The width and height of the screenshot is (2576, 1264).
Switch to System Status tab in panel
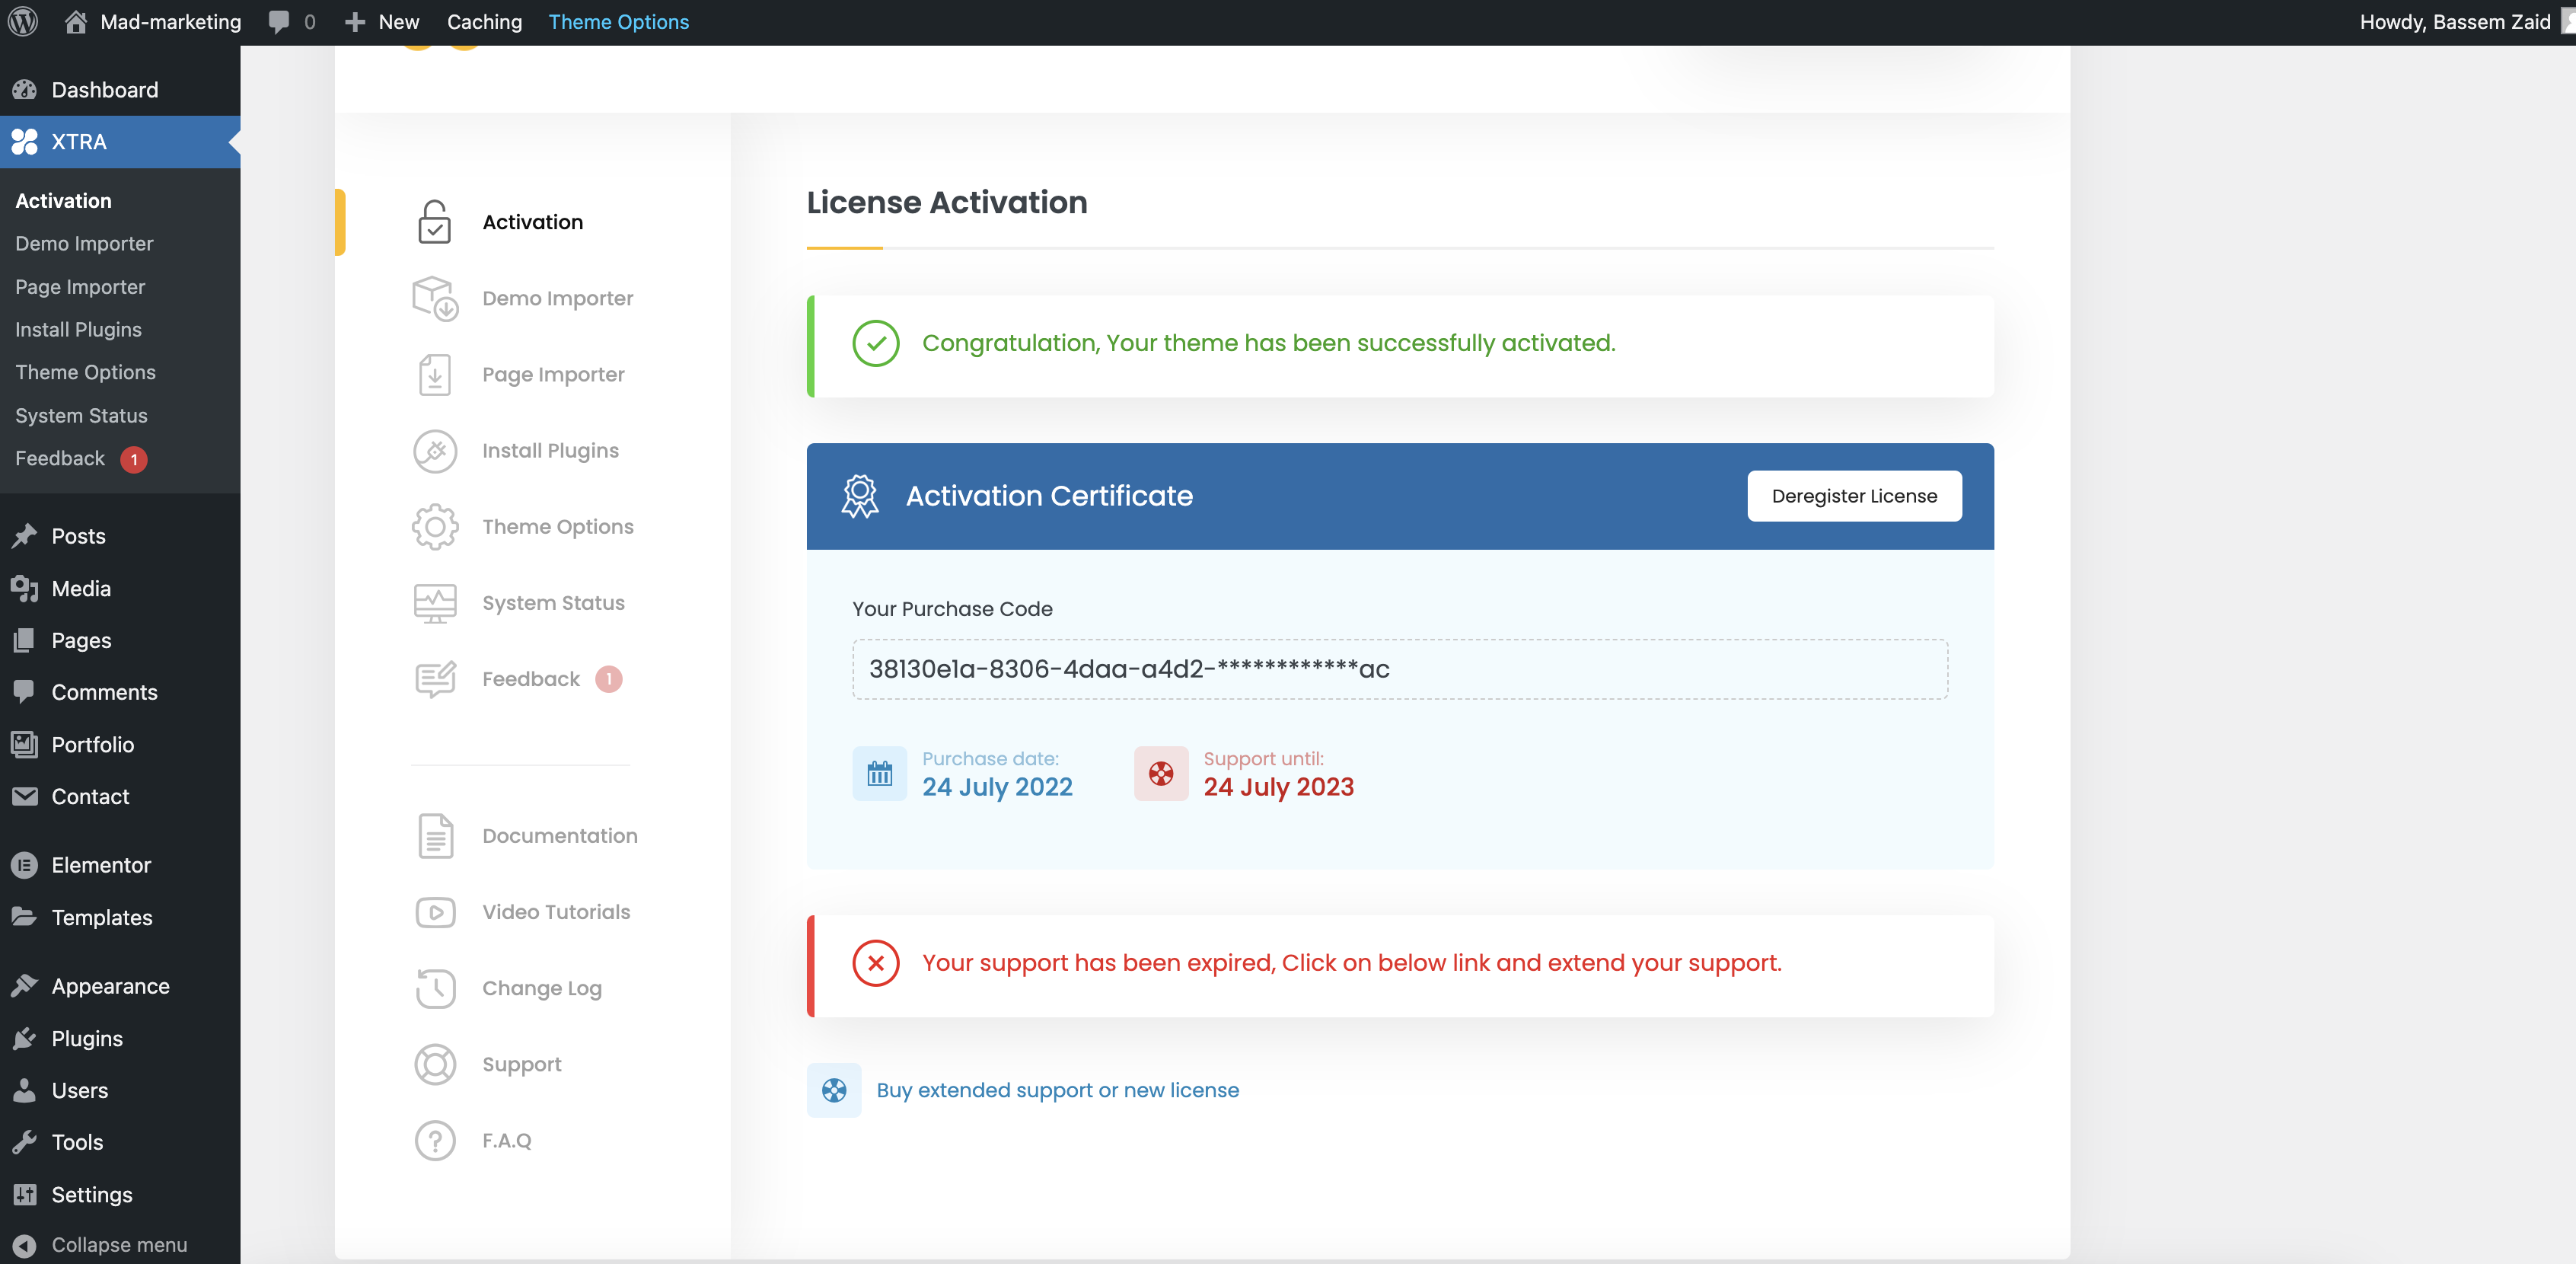pyautogui.click(x=553, y=603)
